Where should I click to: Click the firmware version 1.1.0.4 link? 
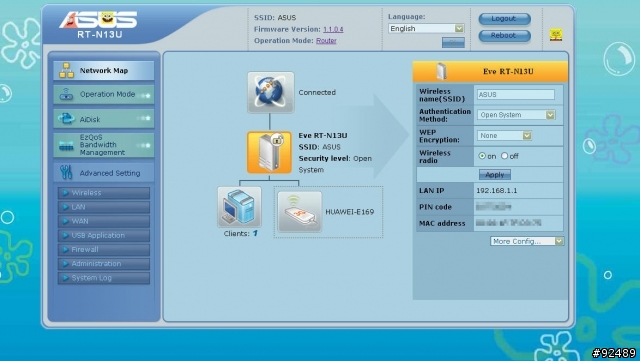[333, 29]
